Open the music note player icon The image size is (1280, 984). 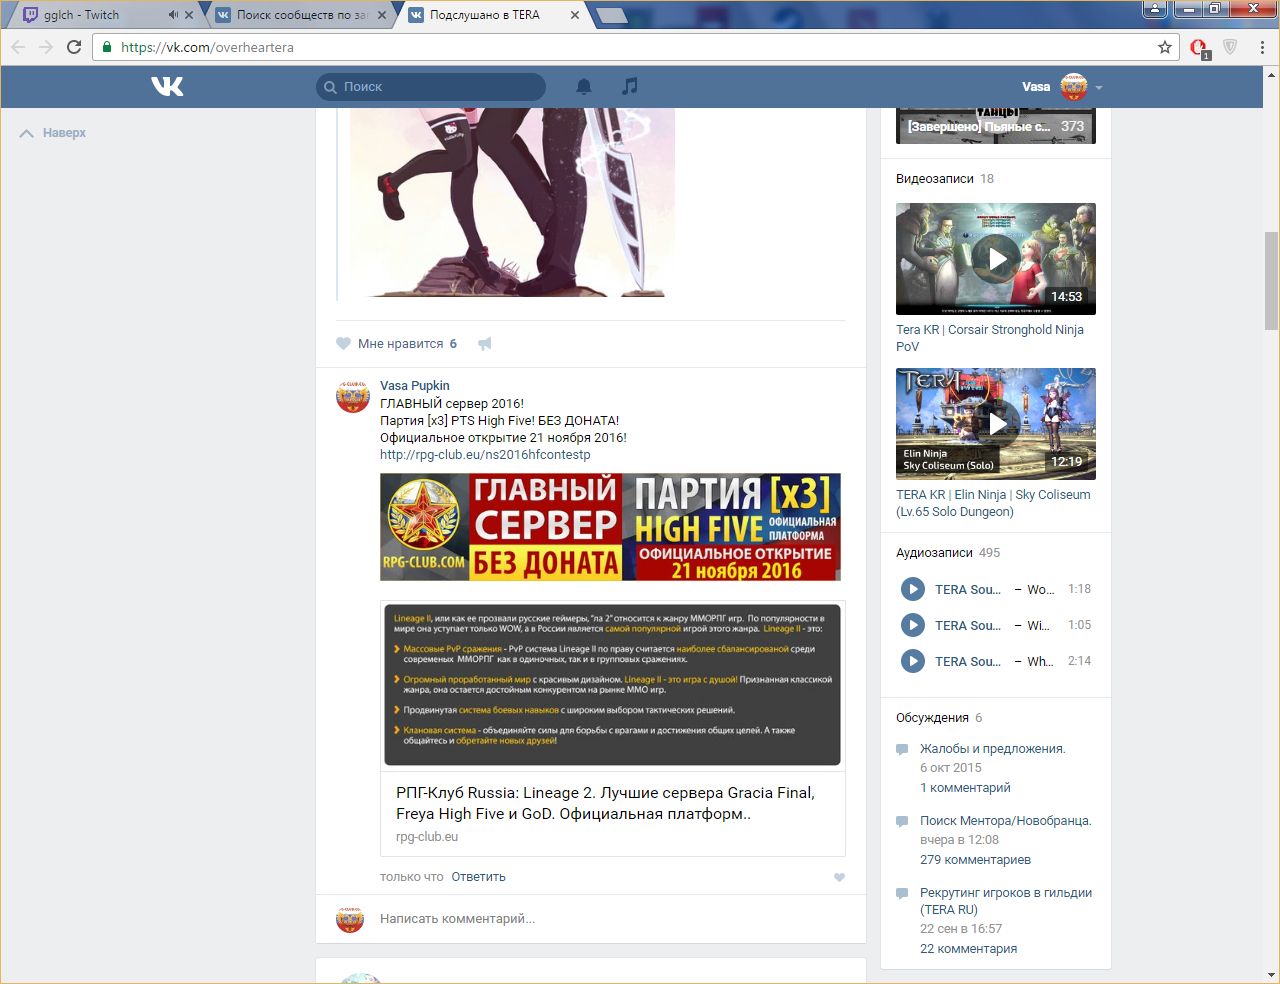coord(629,87)
